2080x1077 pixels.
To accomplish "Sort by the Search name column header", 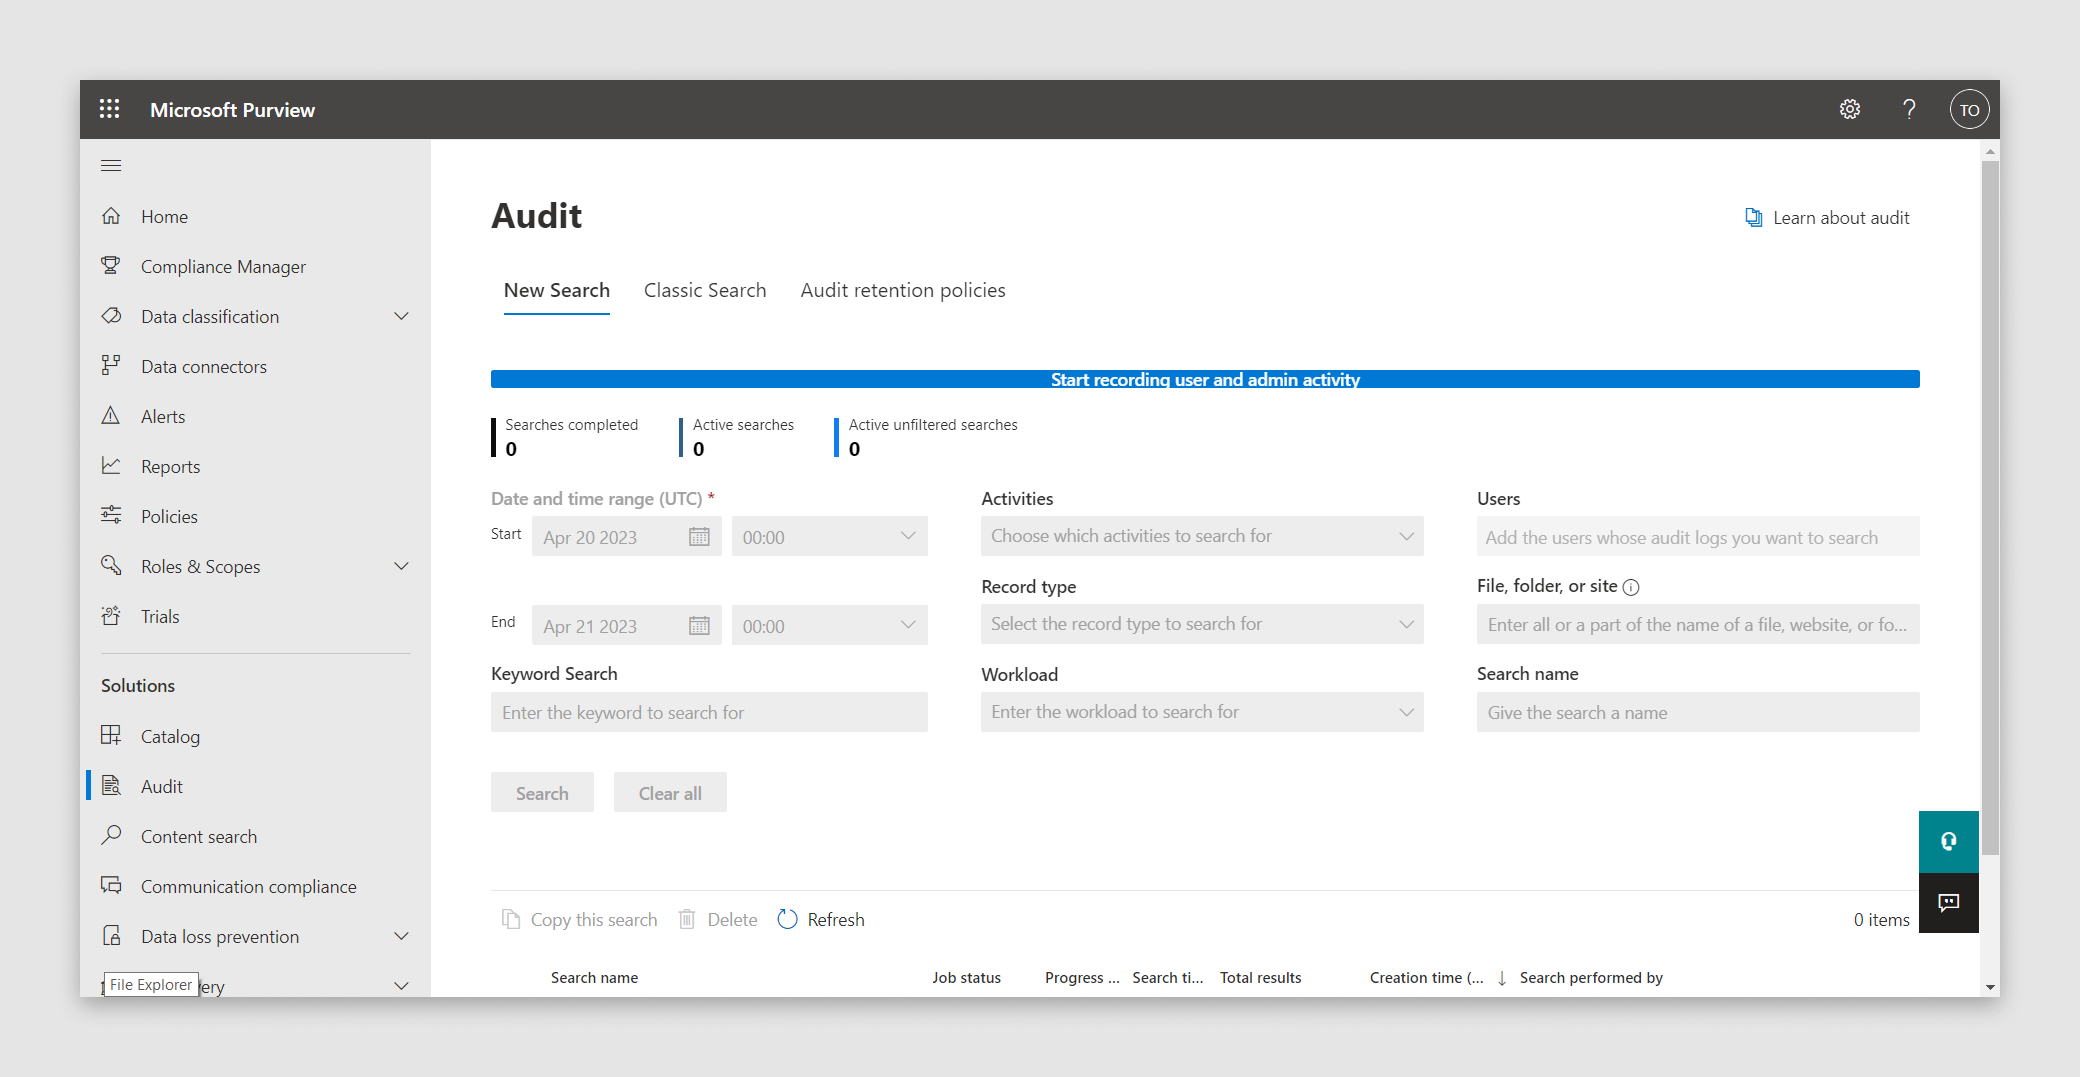I will click(x=594, y=978).
